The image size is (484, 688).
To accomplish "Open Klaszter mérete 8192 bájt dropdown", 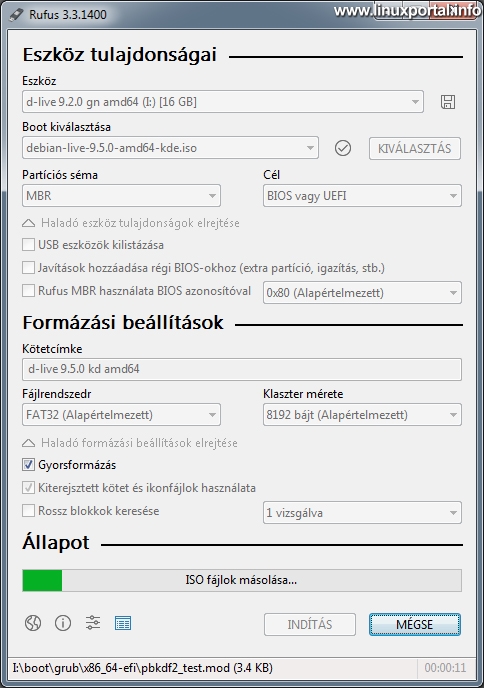I will click(362, 415).
